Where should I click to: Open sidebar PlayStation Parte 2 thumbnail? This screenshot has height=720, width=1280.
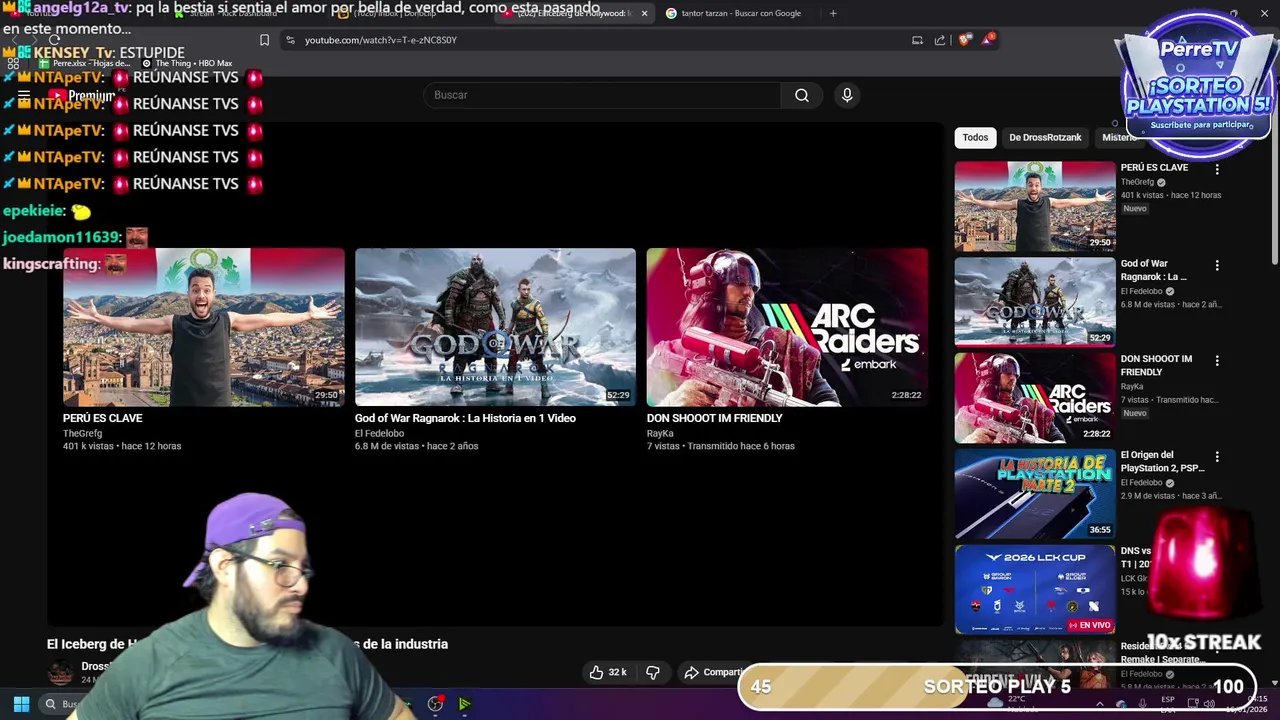click(x=1034, y=494)
